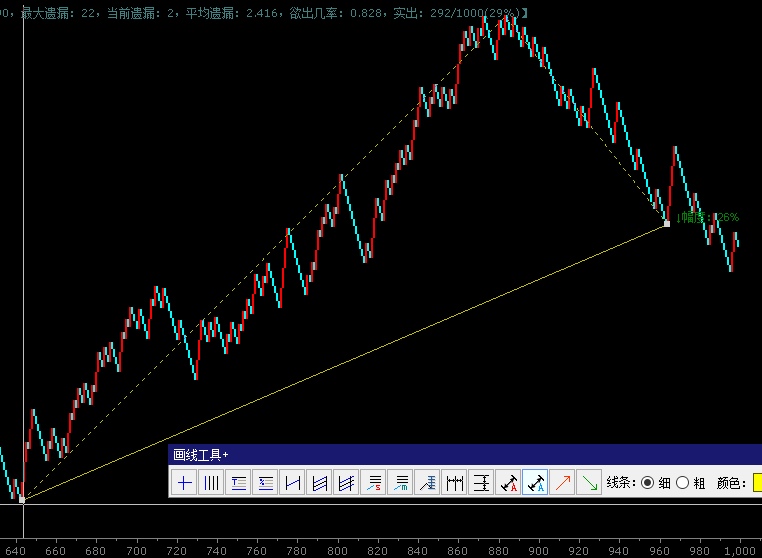Screen dimensions: 762x558
Task: Click the measure tool with red A
Action: tap(508, 483)
